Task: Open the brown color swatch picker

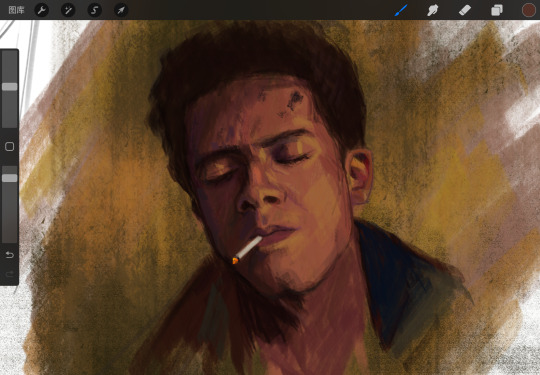Action: [x=529, y=10]
